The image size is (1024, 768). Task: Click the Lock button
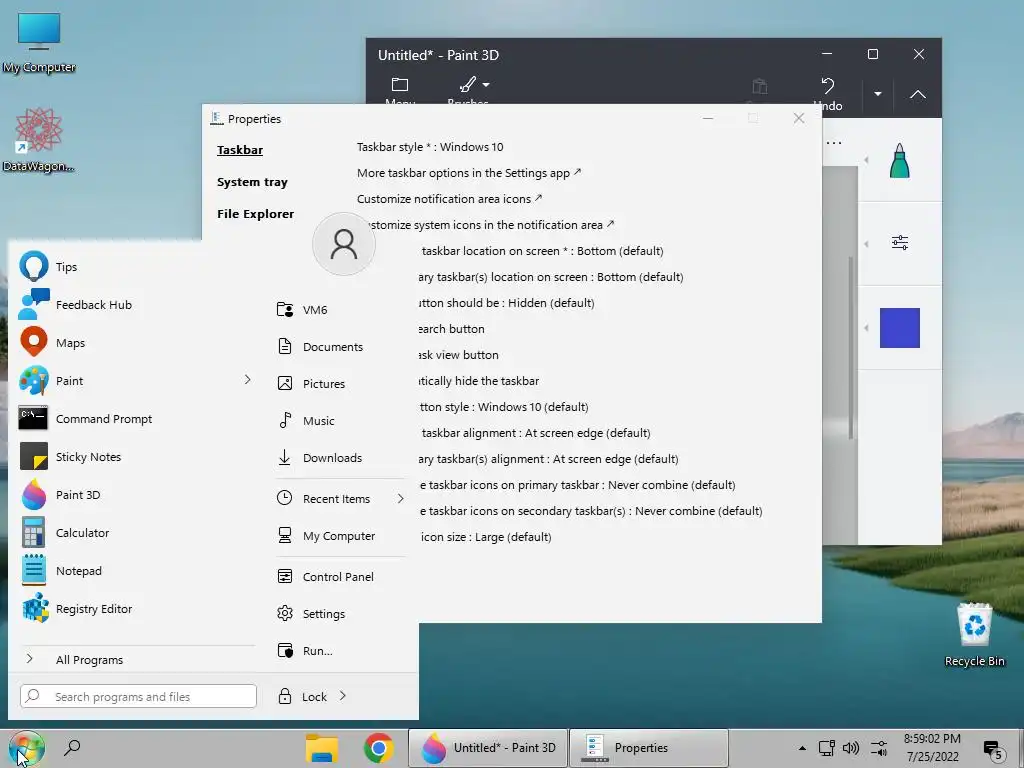(x=303, y=696)
